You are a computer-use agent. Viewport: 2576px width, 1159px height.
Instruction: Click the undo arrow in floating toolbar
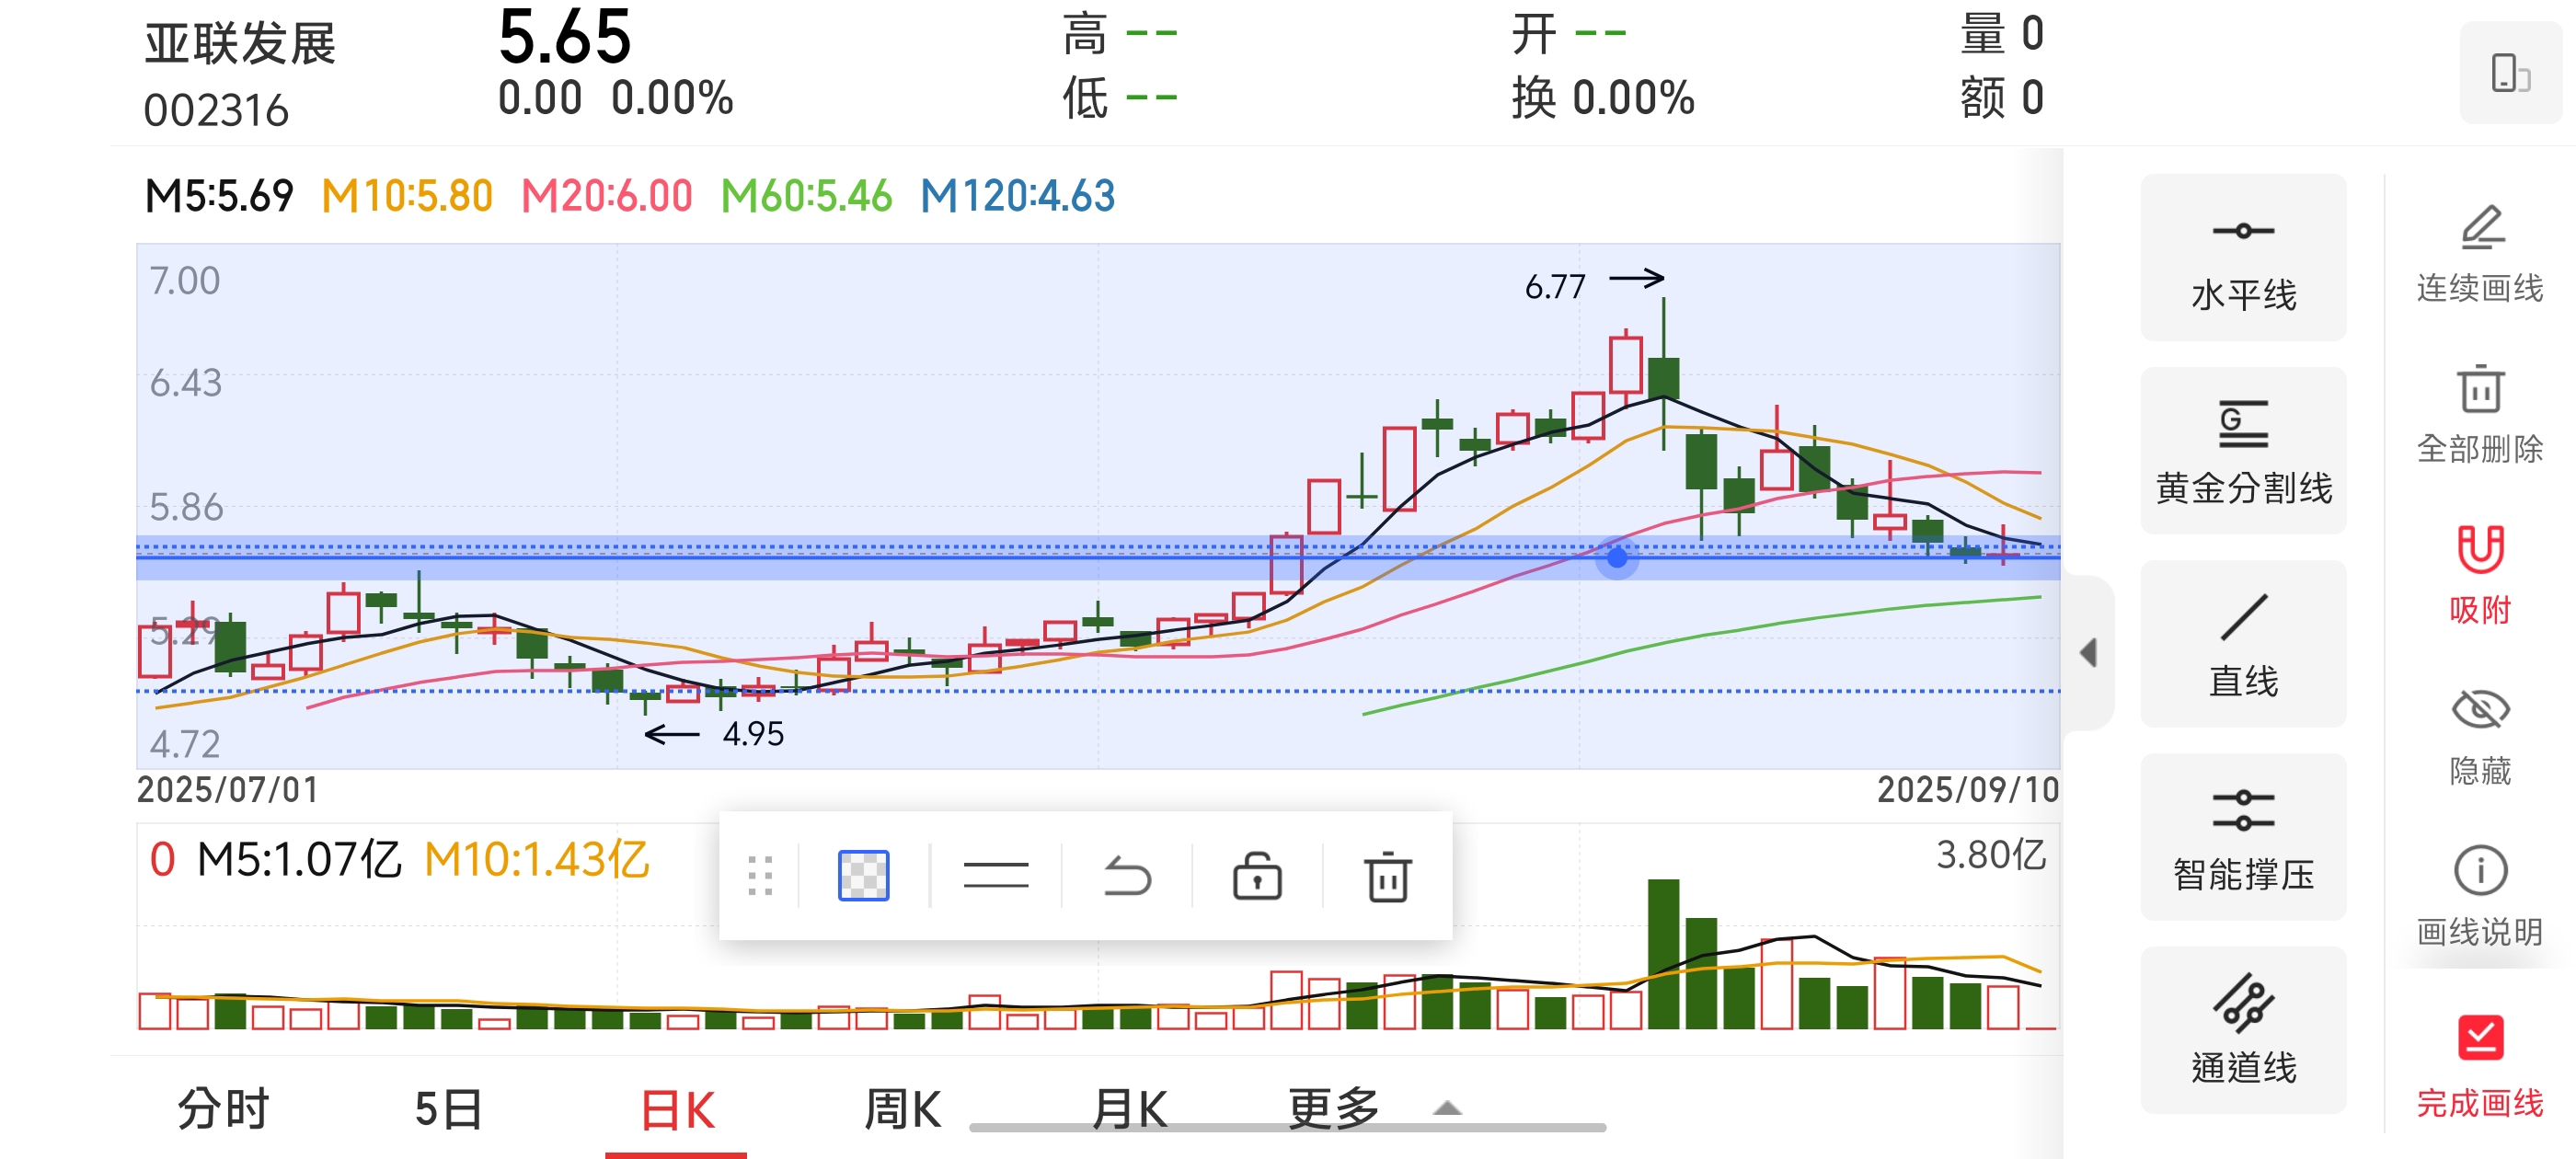click(1126, 876)
